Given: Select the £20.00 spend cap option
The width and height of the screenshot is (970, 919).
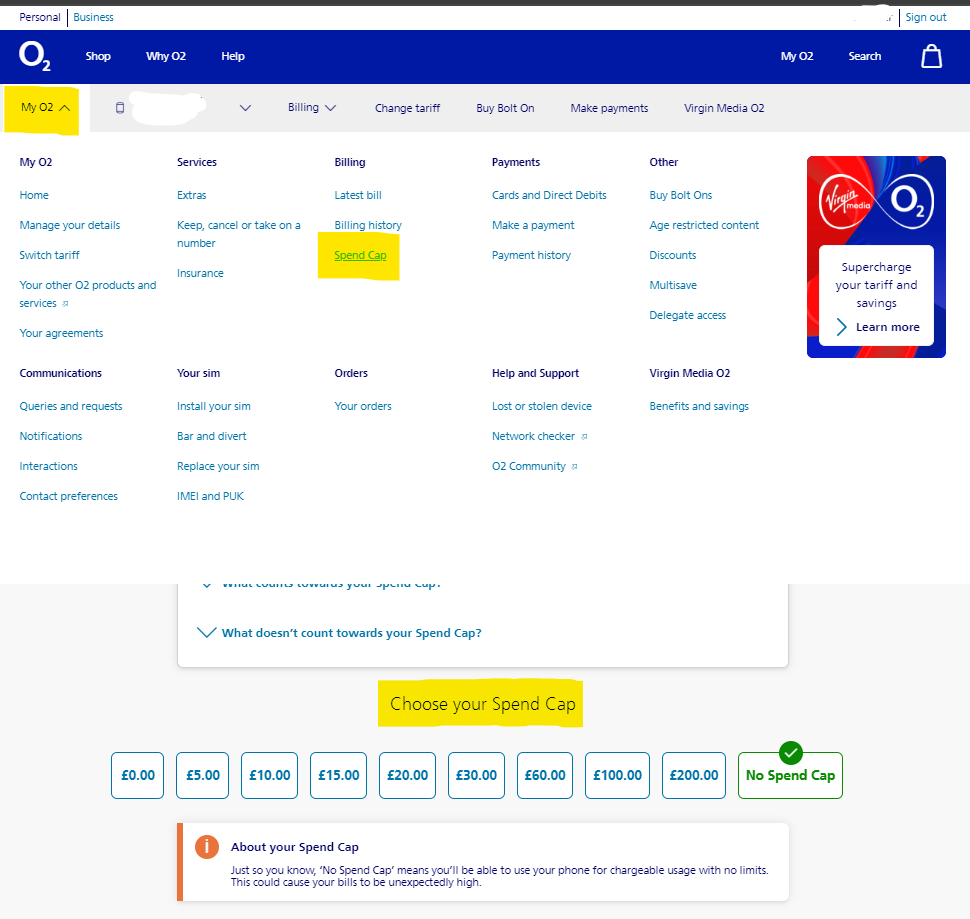Looking at the screenshot, I should click(407, 775).
